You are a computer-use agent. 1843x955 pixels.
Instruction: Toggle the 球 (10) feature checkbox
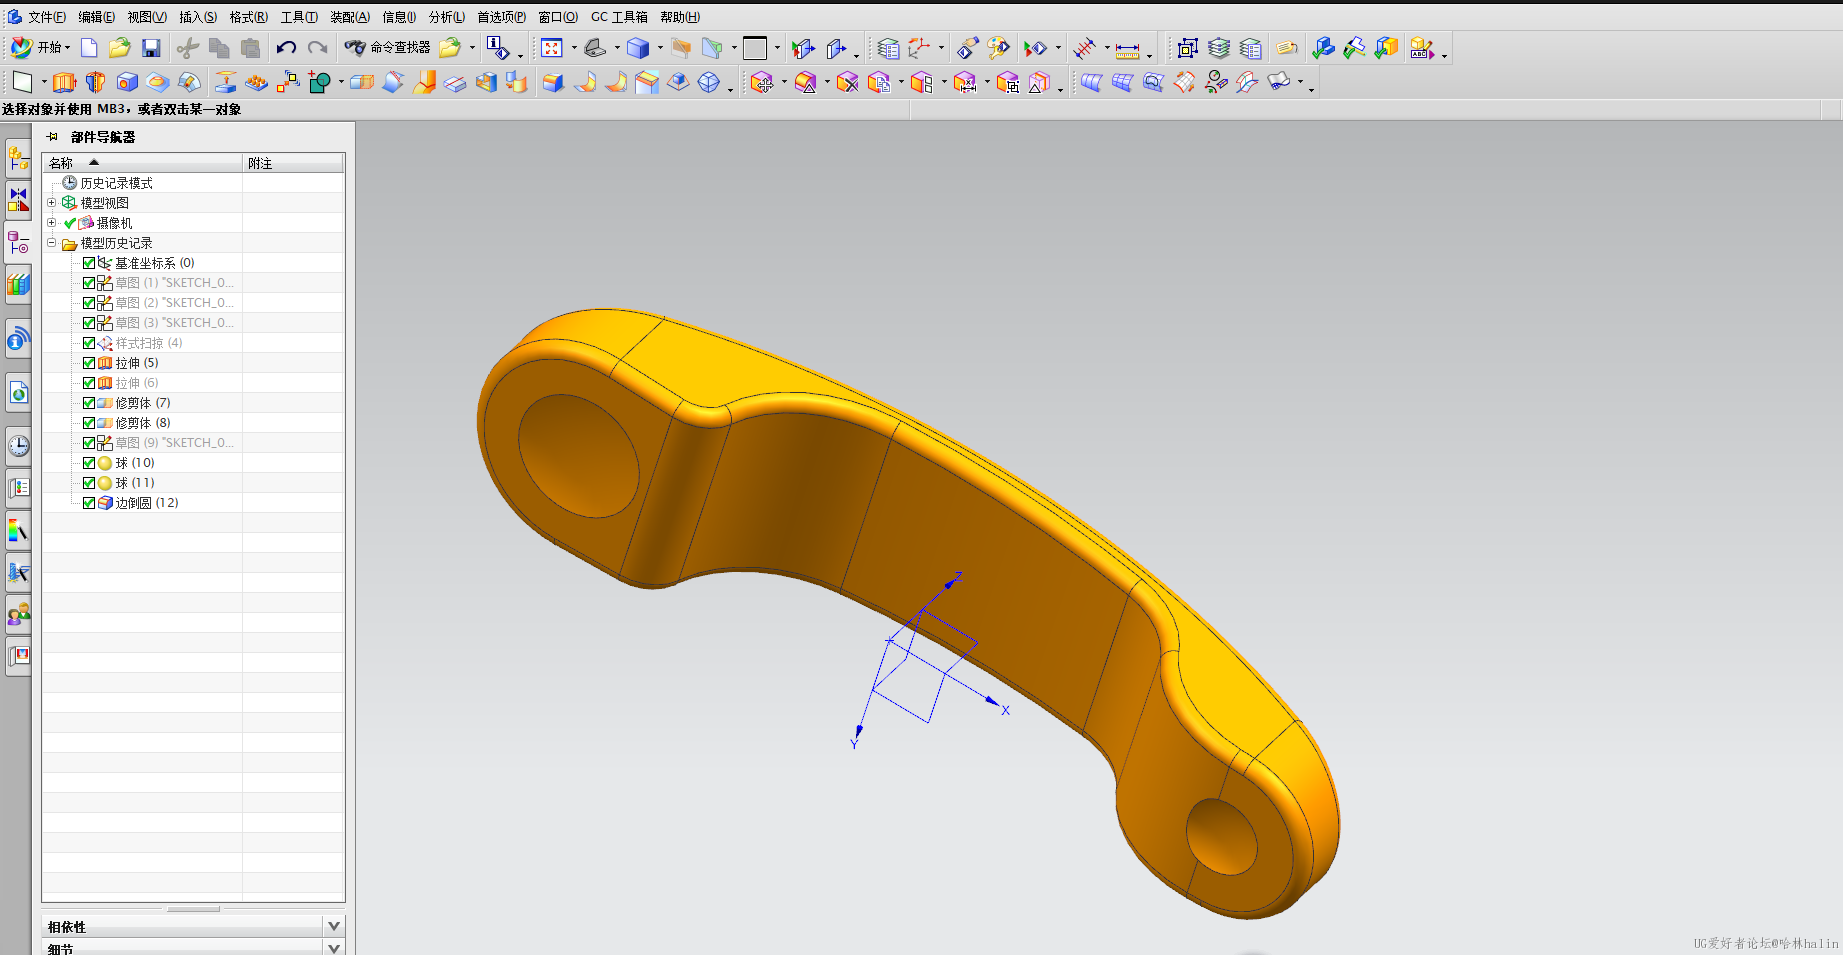[x=89, y=463]
